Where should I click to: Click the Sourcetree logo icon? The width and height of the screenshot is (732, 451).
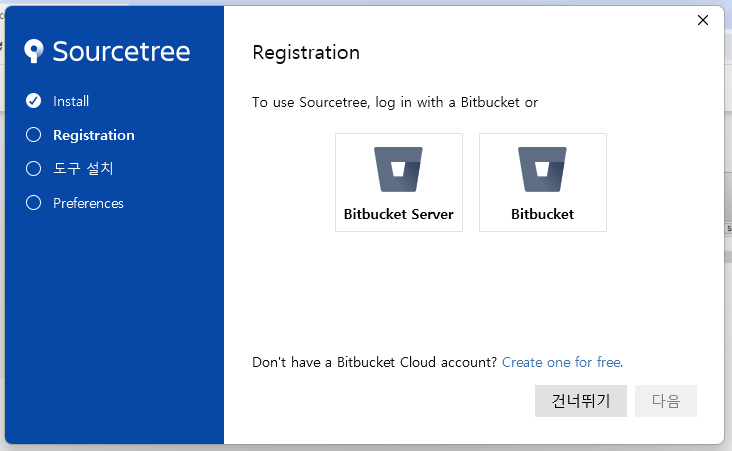[34, 51]
